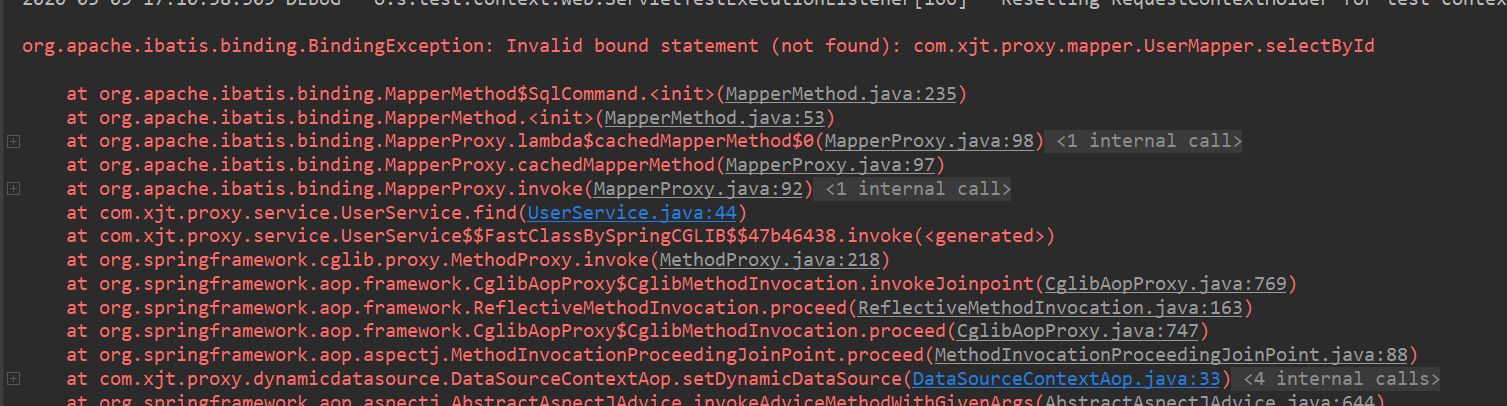Click 'ReflectiveMethodInvocation.proceed' stack frame text
Image resolution: width=1507 pixels, height=406 pixels.
660,308
